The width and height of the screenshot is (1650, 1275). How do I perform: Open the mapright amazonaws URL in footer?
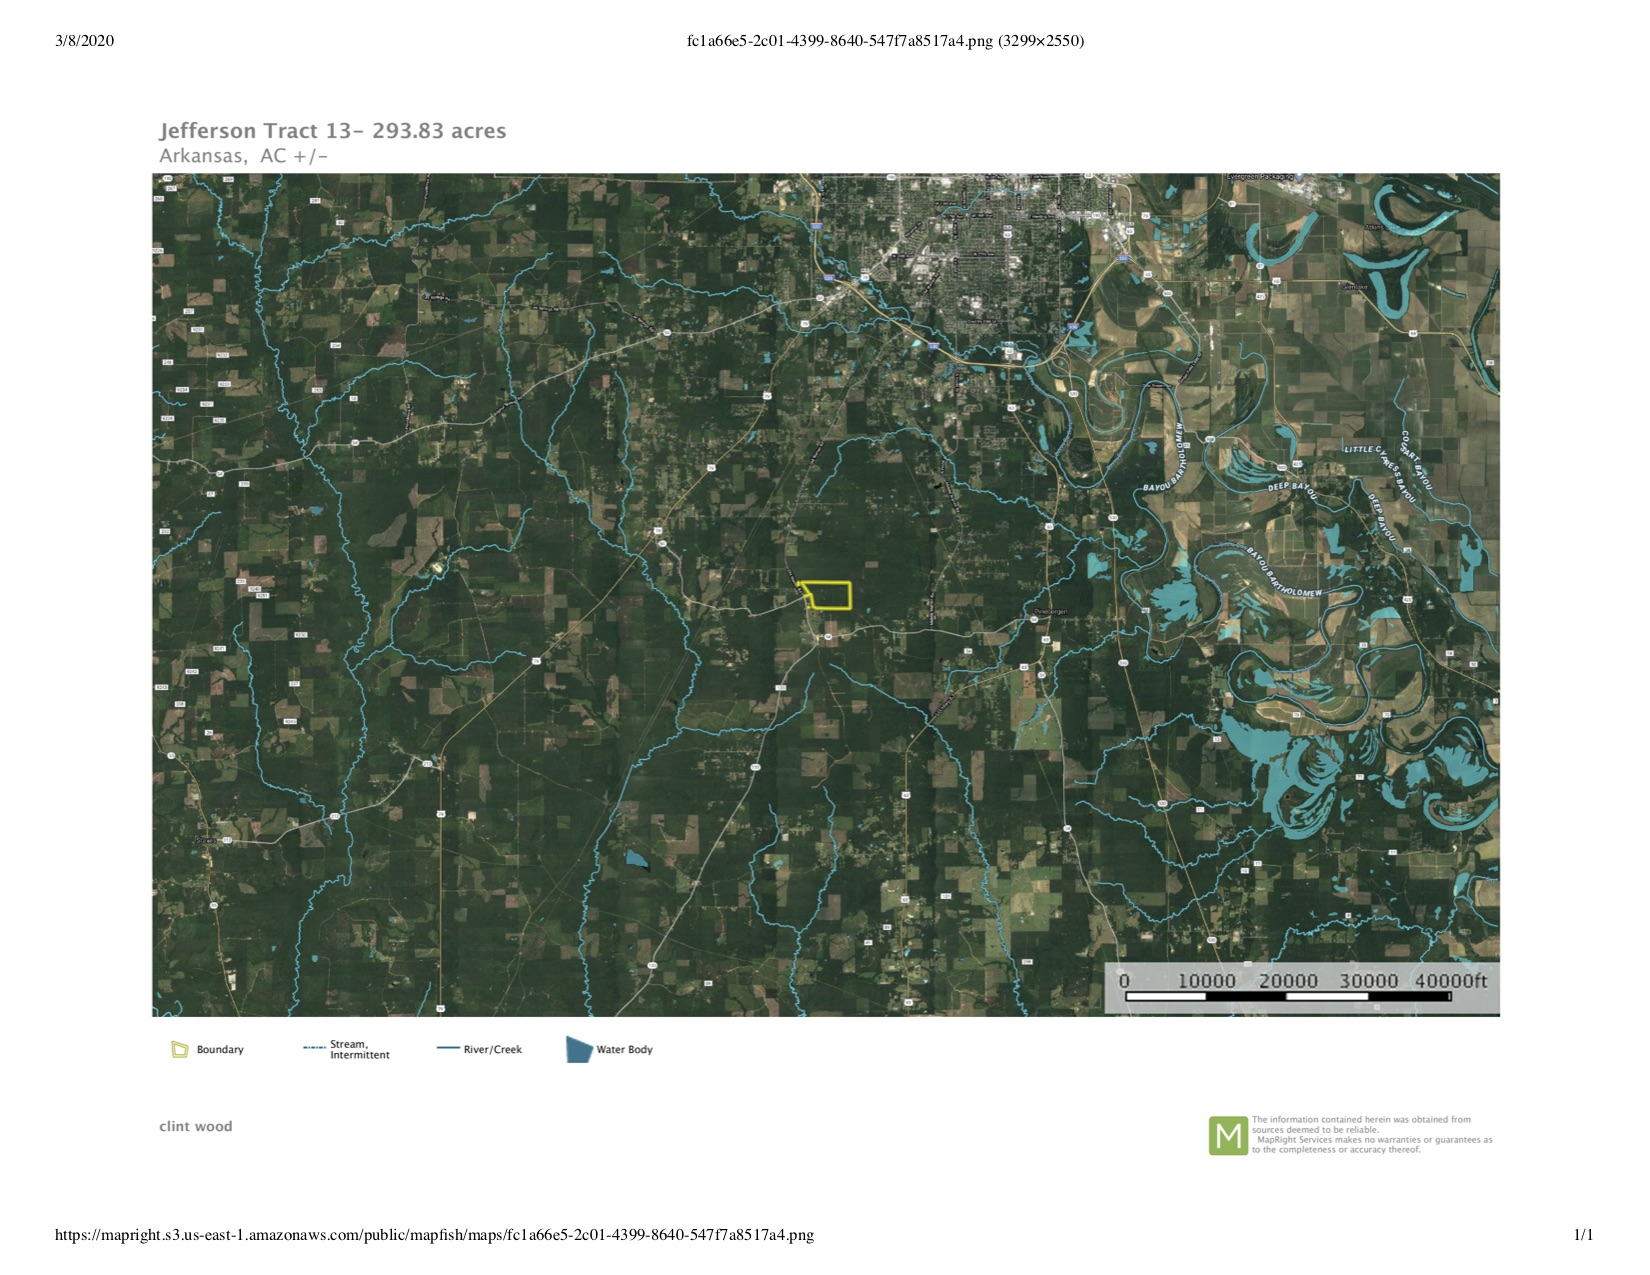tap(434, 1235)
